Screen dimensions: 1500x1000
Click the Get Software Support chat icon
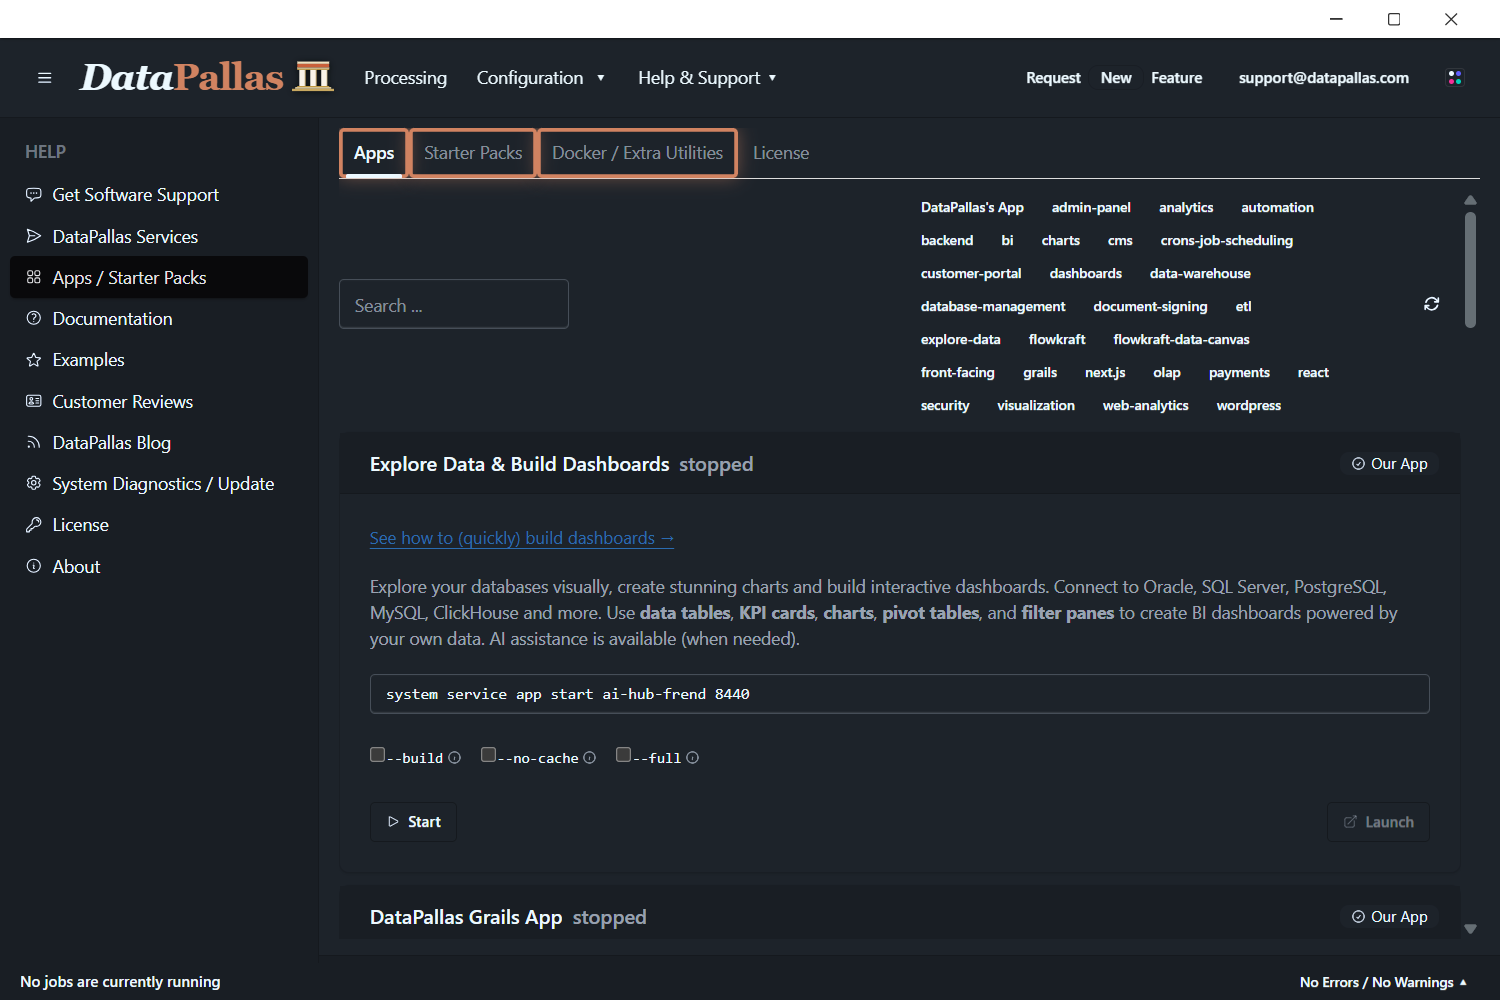(34, 195)
